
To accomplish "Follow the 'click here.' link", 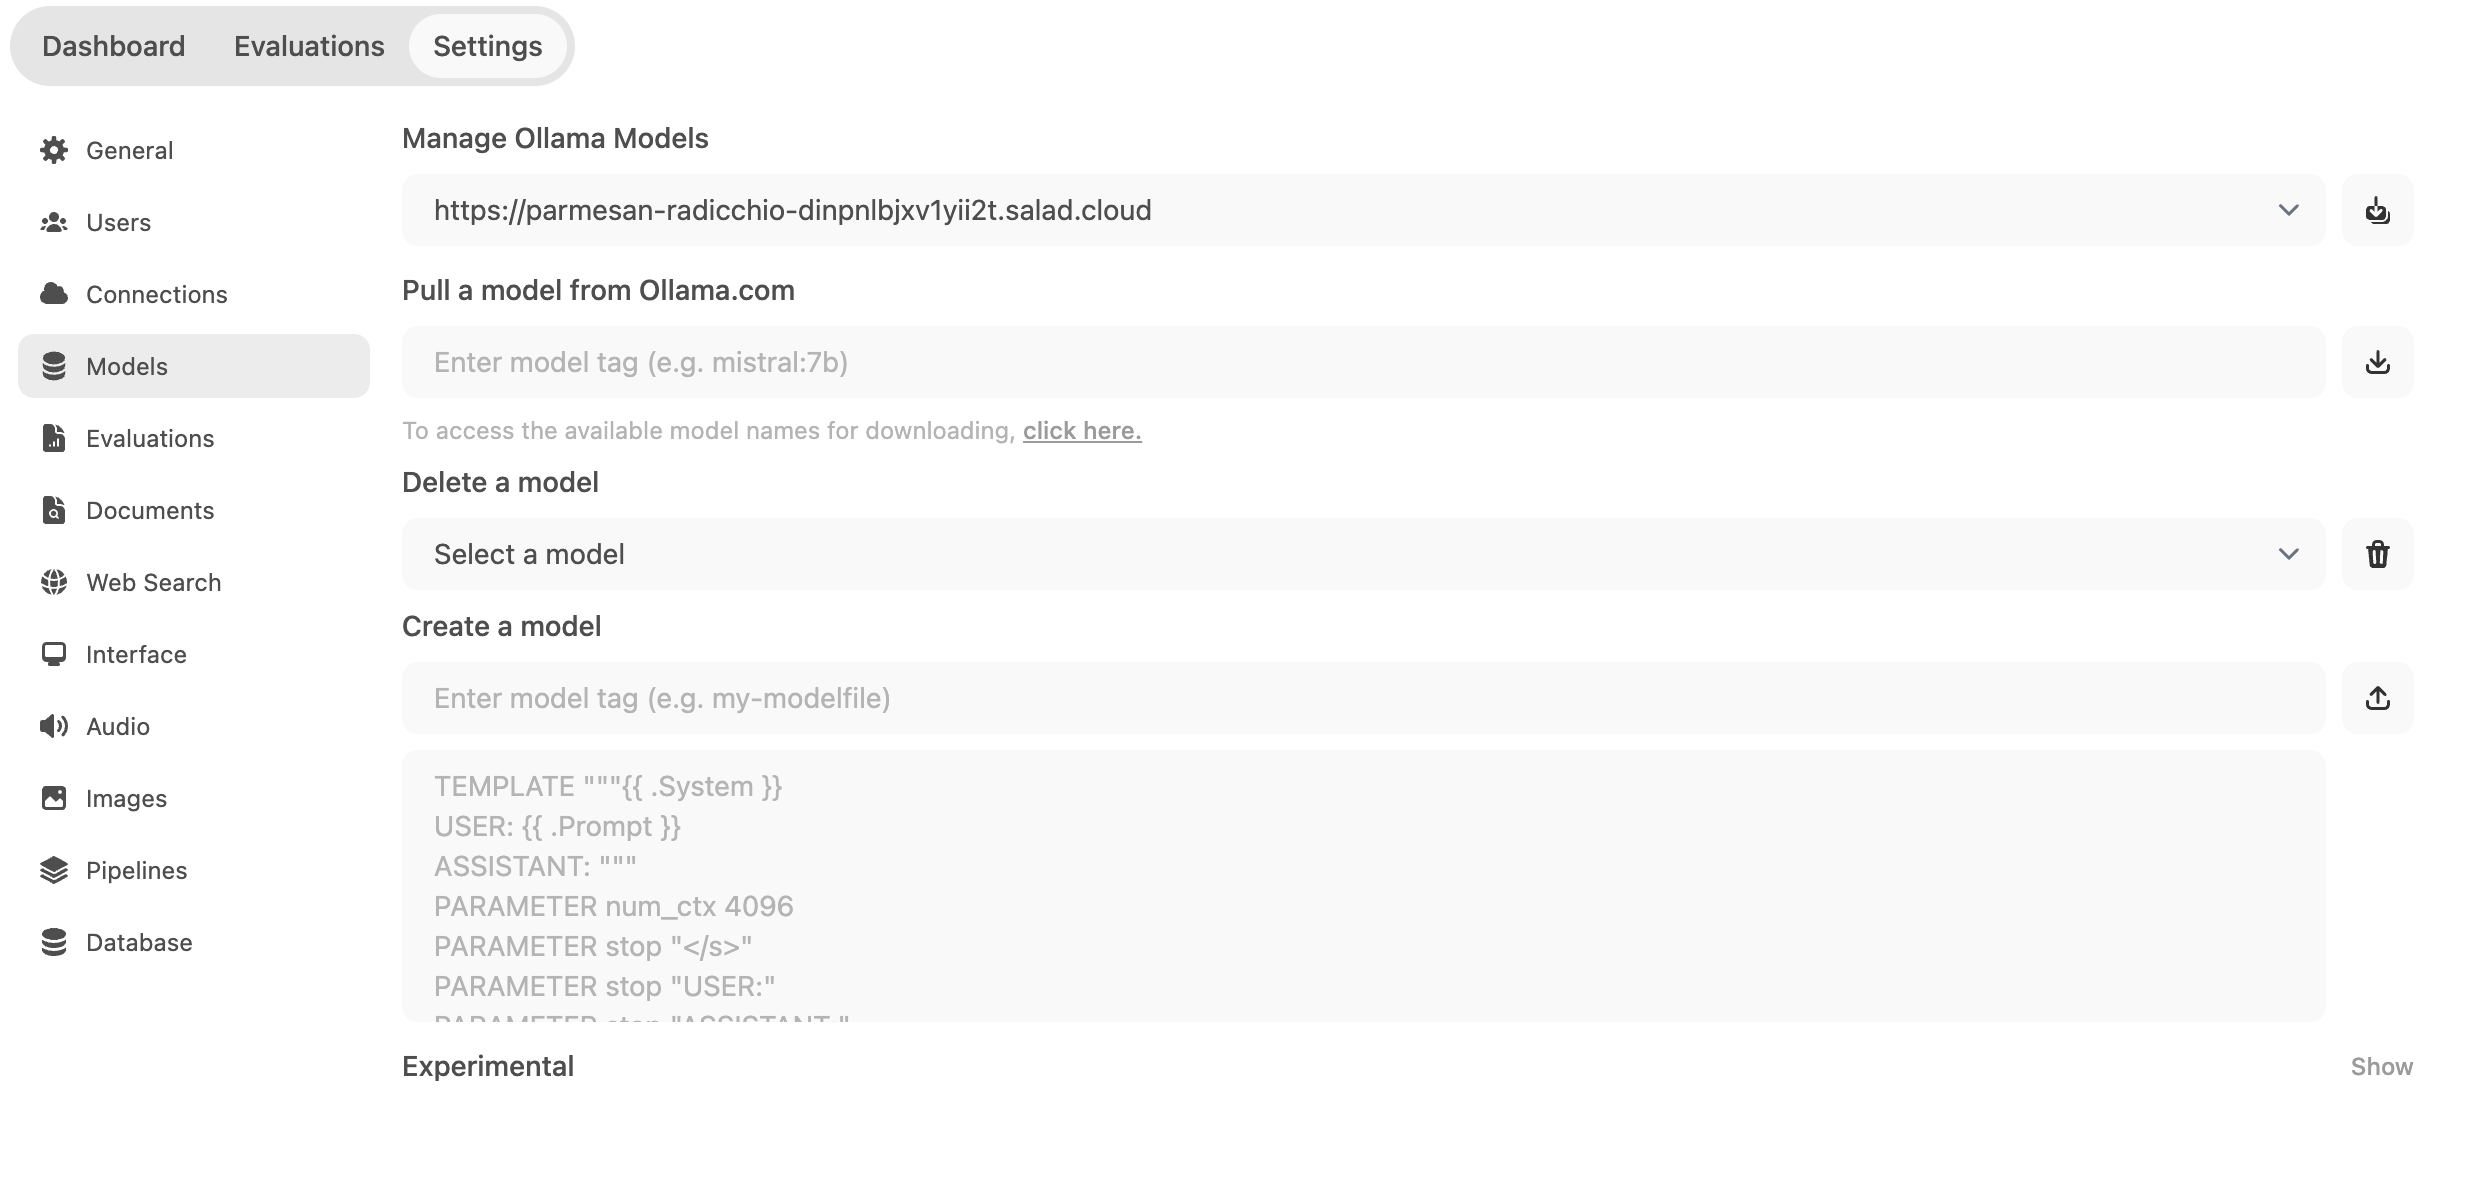I will 1082,431.
